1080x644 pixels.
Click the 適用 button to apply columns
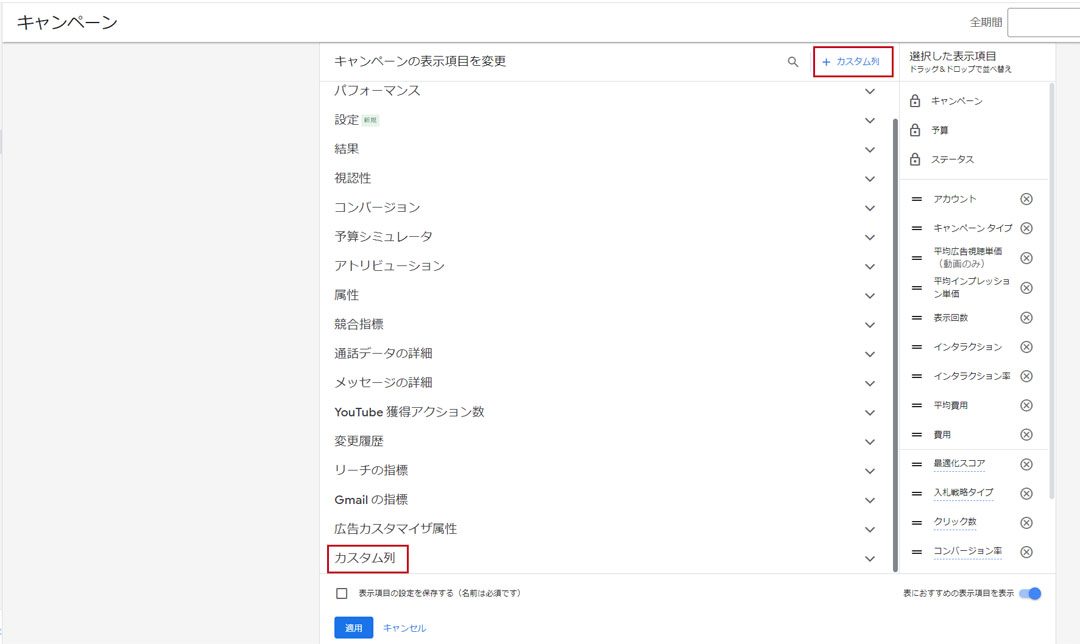(352, 627)
